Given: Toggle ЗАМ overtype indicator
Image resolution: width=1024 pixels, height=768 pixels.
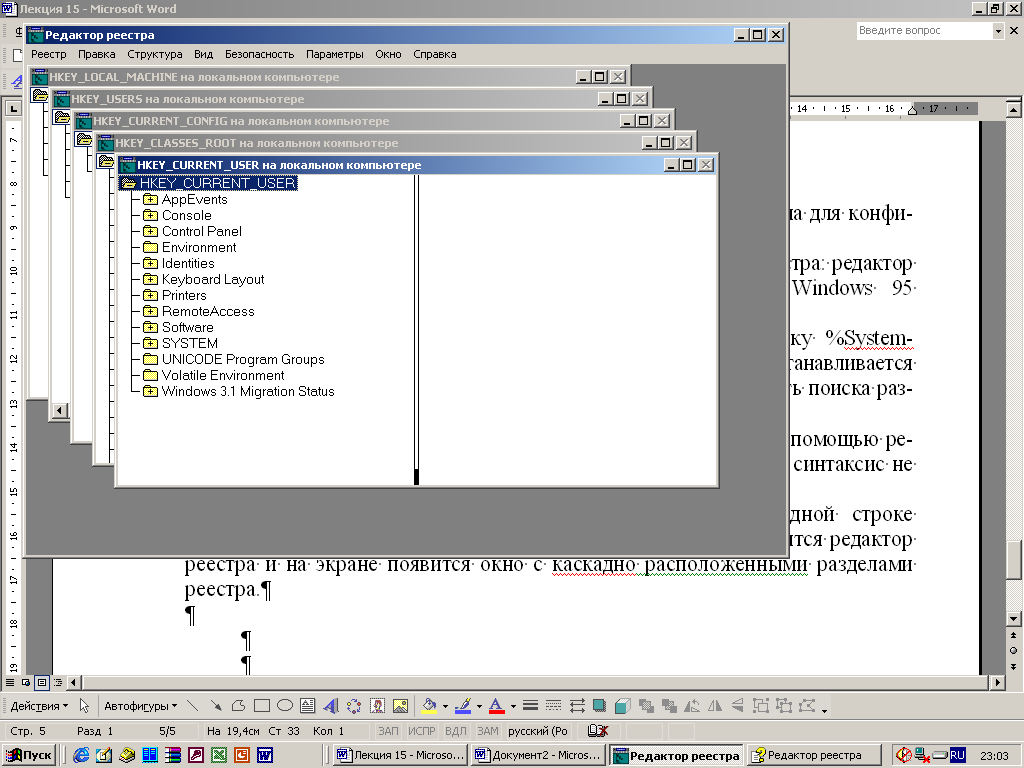Looking at the screenshot, I should [x=488, y=731].
